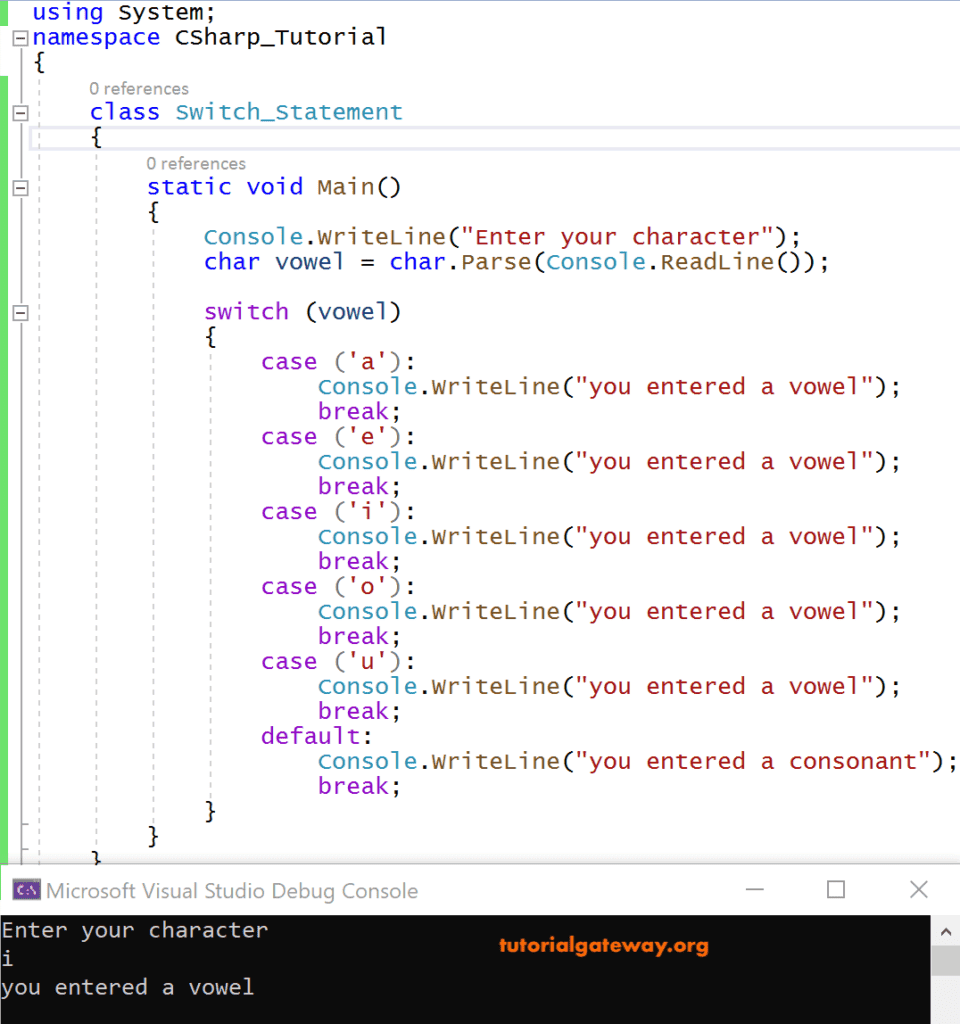Open 0 references above Switch_Statement class

click(139, 88)
